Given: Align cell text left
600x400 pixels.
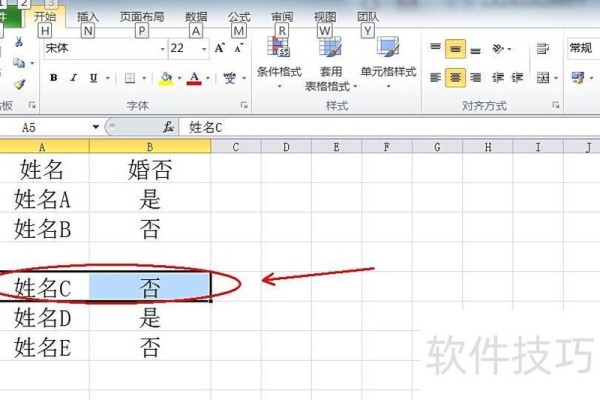Looking at the screenshot, I should pos(435,78).
